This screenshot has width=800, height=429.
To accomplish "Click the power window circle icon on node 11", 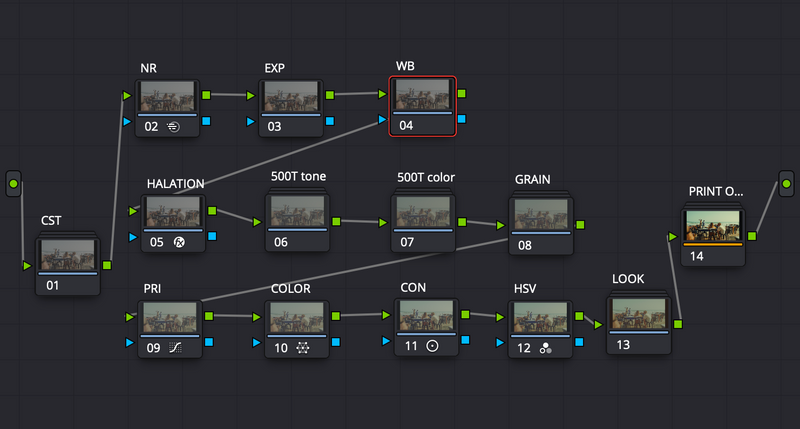I will [432, 346].
